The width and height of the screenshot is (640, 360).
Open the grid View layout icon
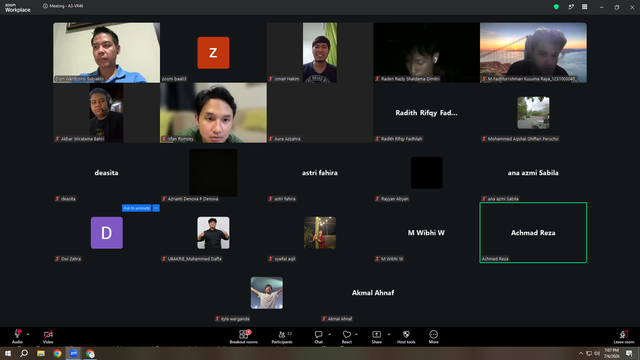click(x=584, y=7)
